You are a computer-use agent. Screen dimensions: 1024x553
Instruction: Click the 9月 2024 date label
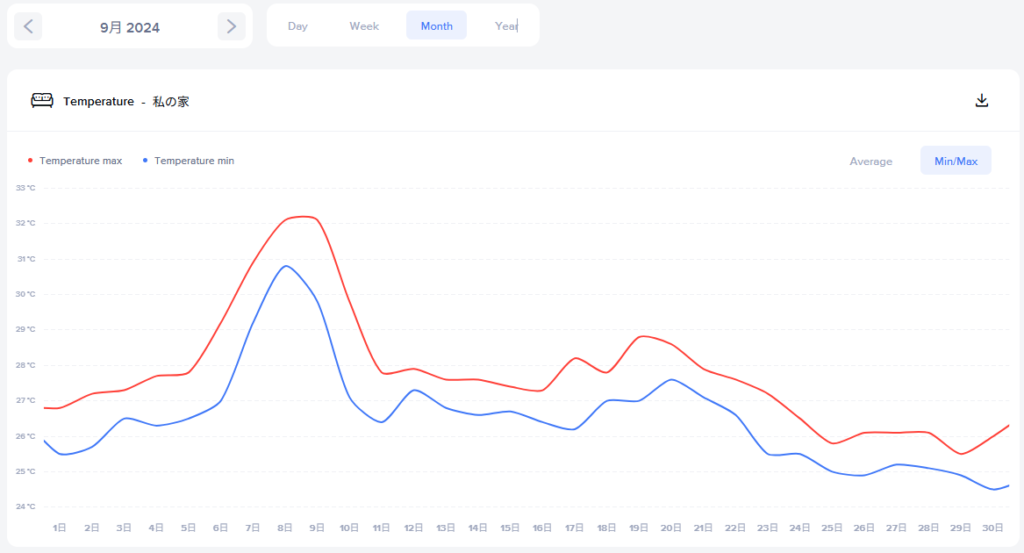click(x=130, y=27)
